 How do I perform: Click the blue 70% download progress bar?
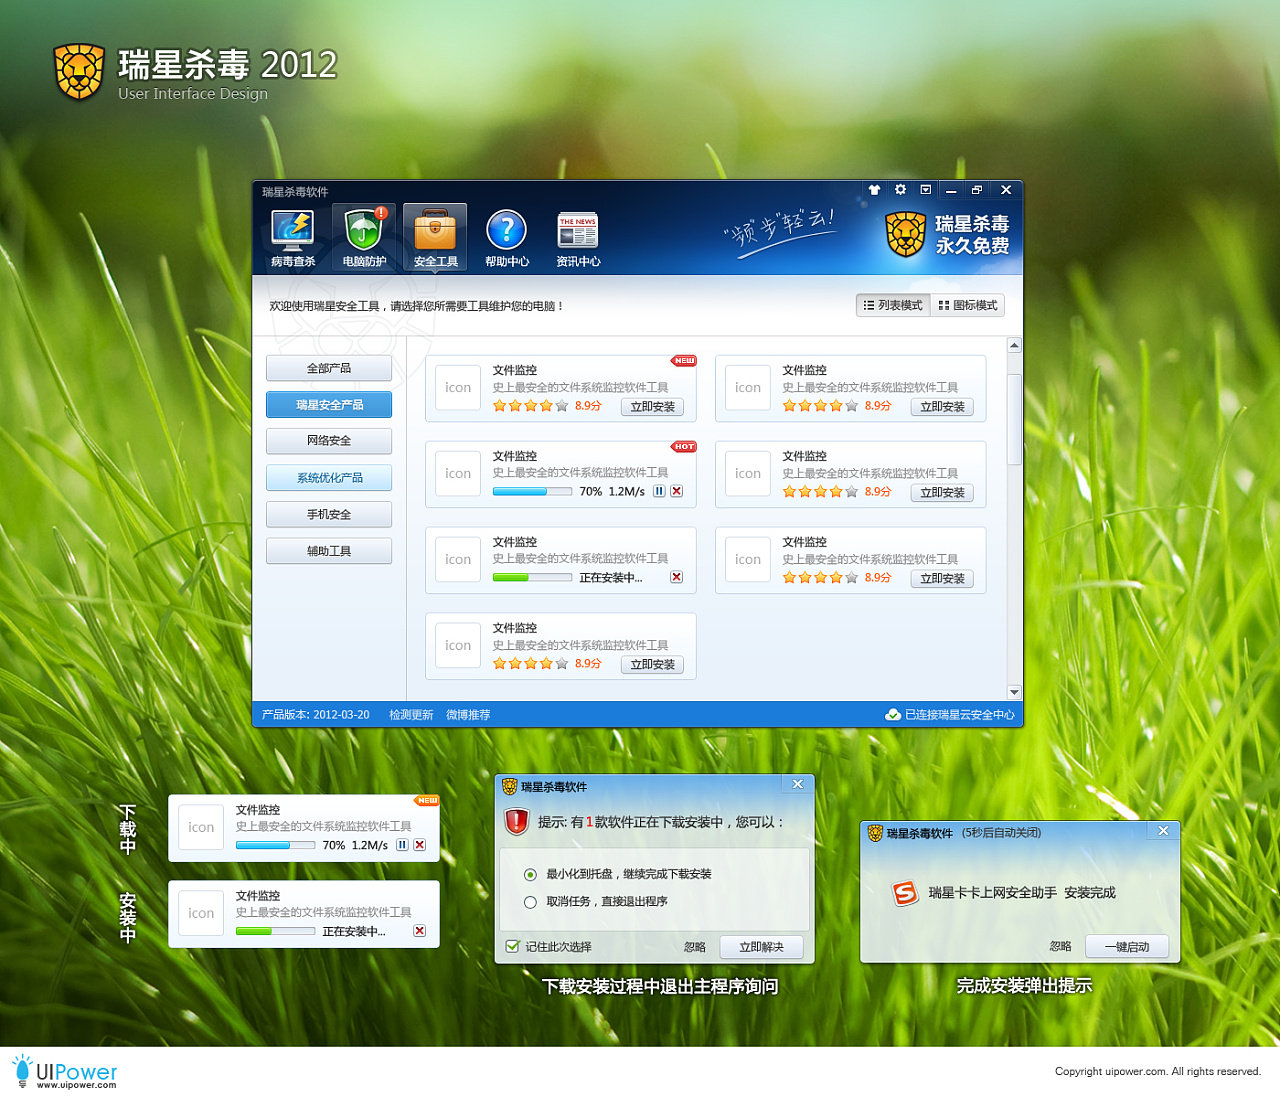point(533,491)
